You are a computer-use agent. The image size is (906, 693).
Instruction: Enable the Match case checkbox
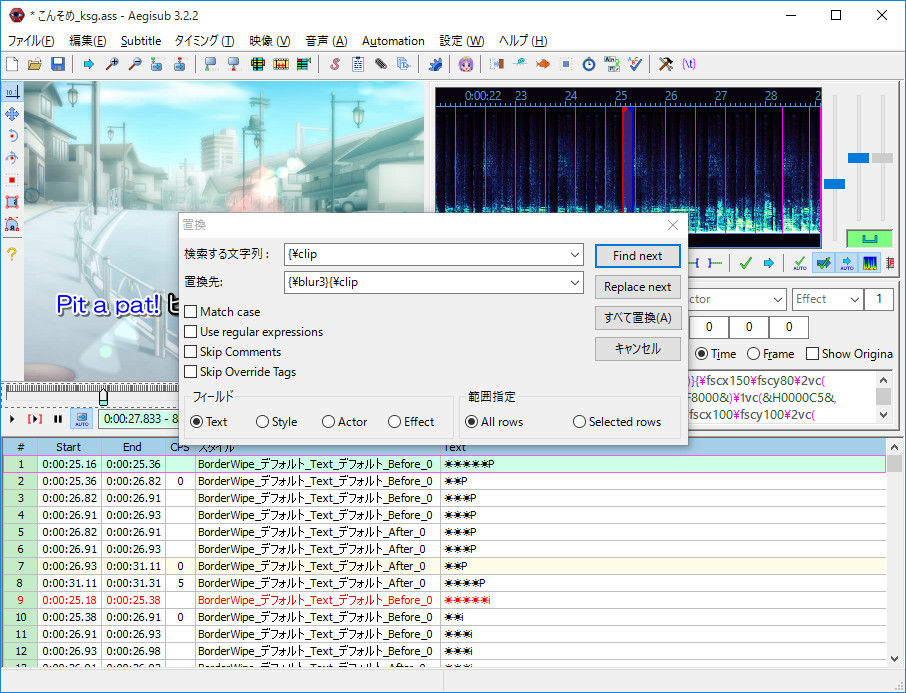191,312
